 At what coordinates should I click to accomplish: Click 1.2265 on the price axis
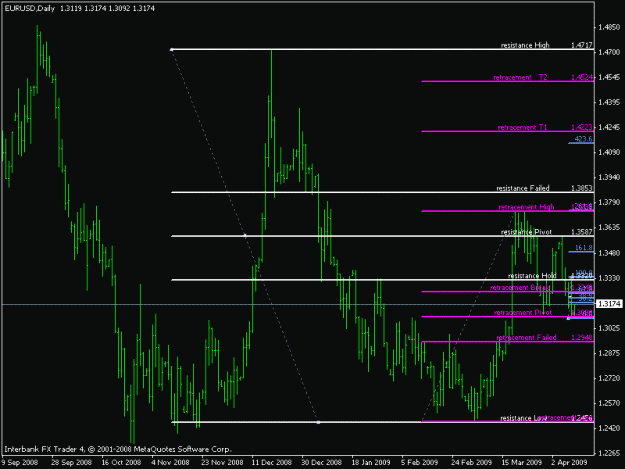point(609,453)
